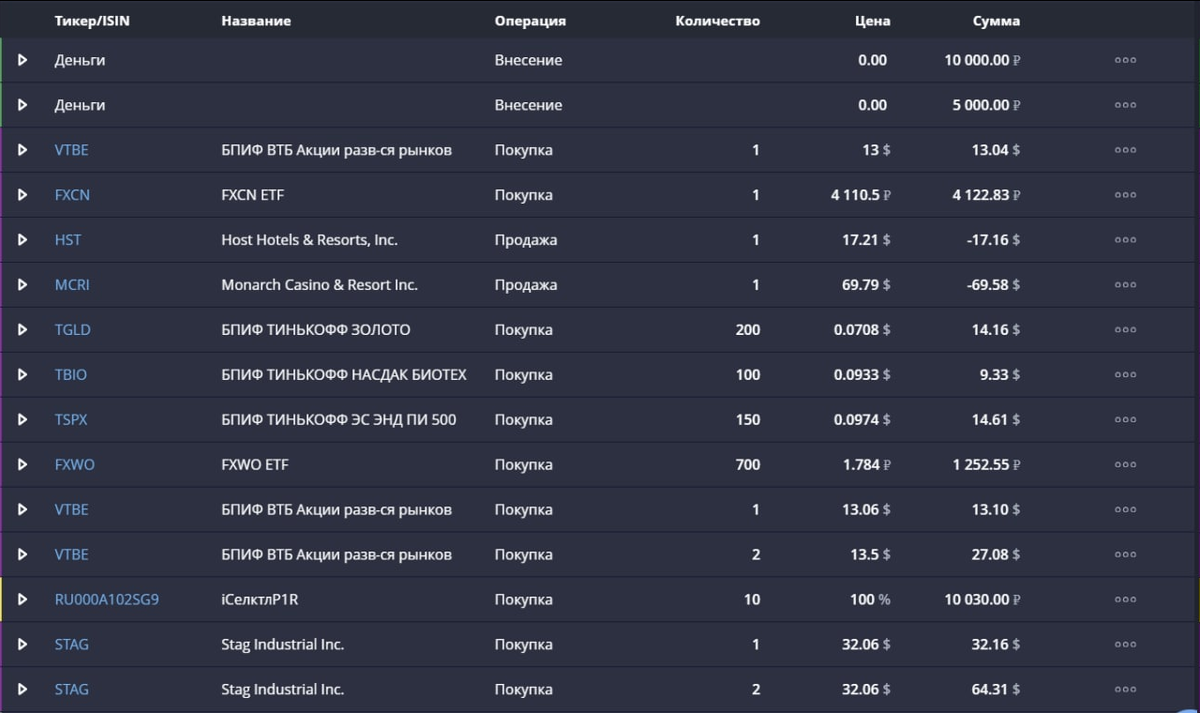
Task: Expand the TGLD gold fund row
Action: (23, 330)
